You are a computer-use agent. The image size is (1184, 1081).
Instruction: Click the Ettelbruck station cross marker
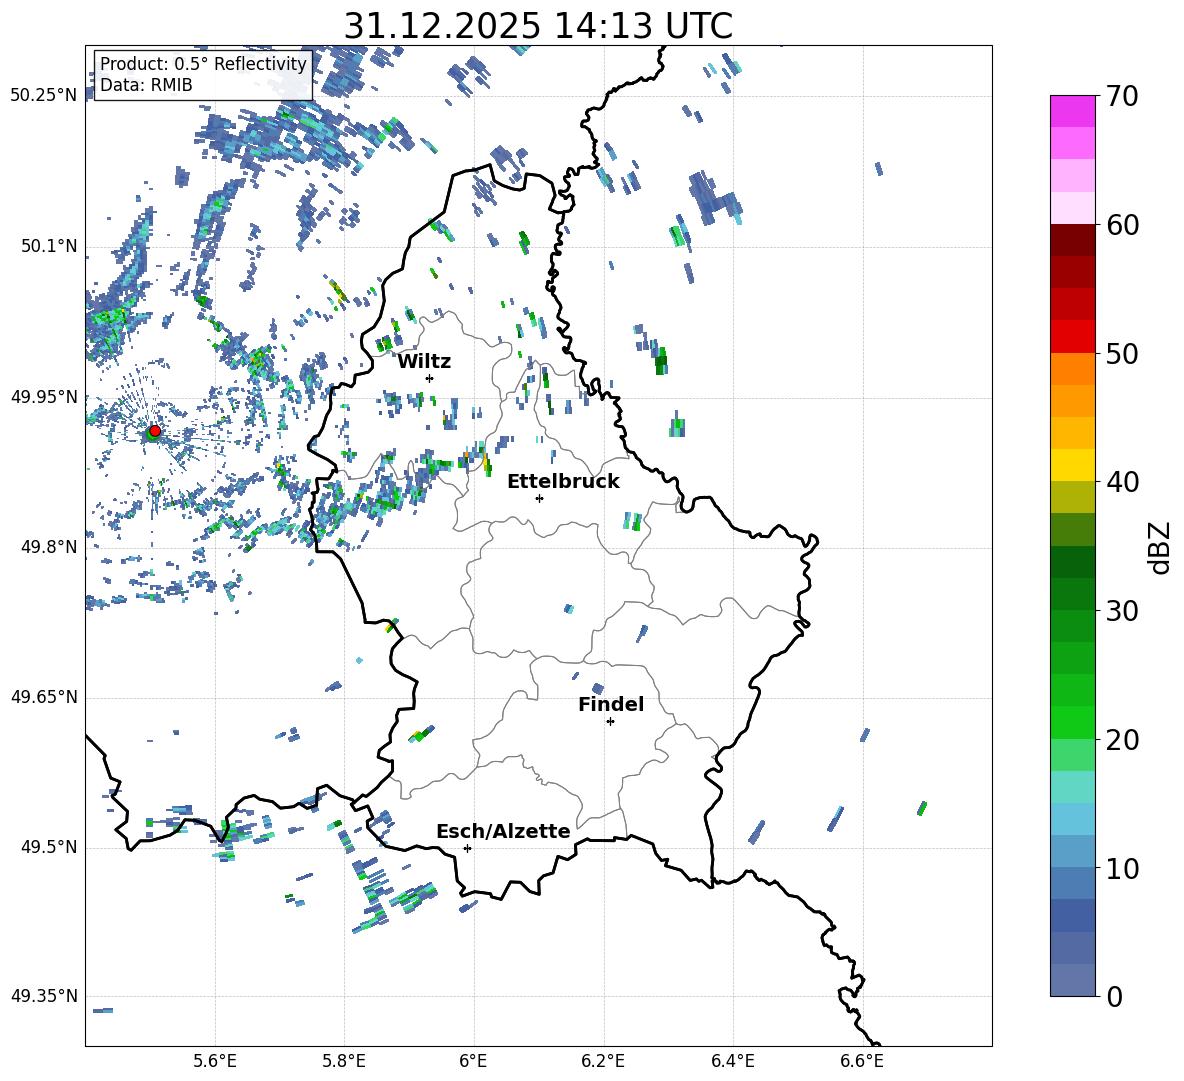click(x=539, y=498)
